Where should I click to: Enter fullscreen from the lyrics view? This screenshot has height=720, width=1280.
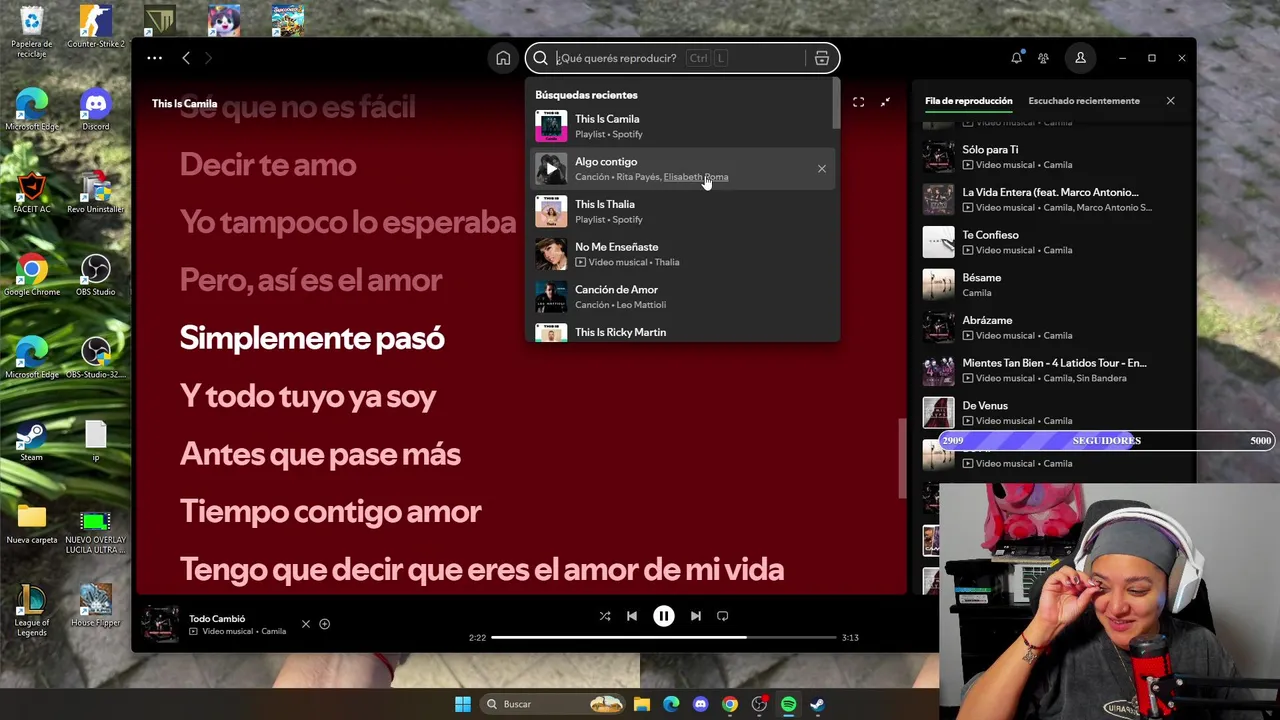(858, 102)
